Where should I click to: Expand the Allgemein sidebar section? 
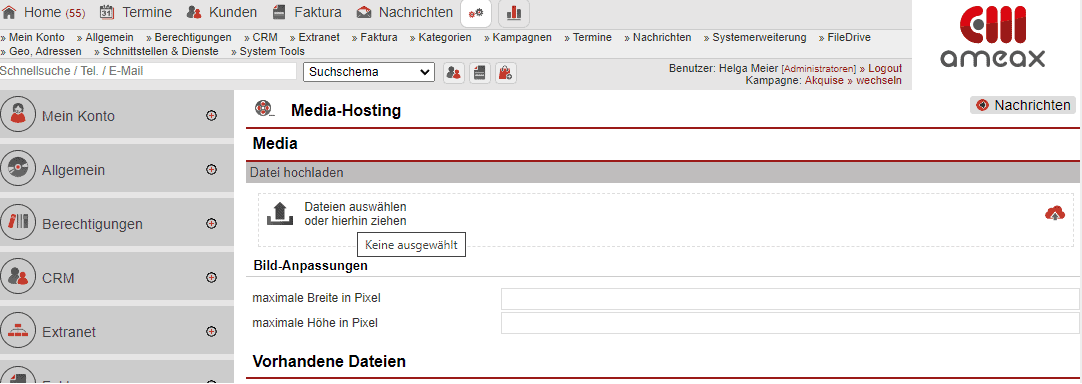(212, 169)
